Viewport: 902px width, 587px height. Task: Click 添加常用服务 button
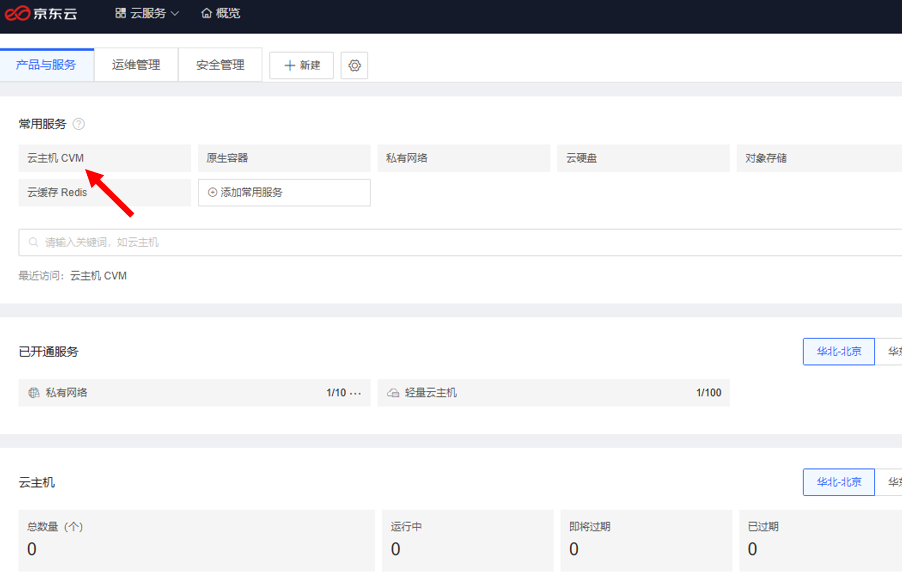(x=284, y=193)
